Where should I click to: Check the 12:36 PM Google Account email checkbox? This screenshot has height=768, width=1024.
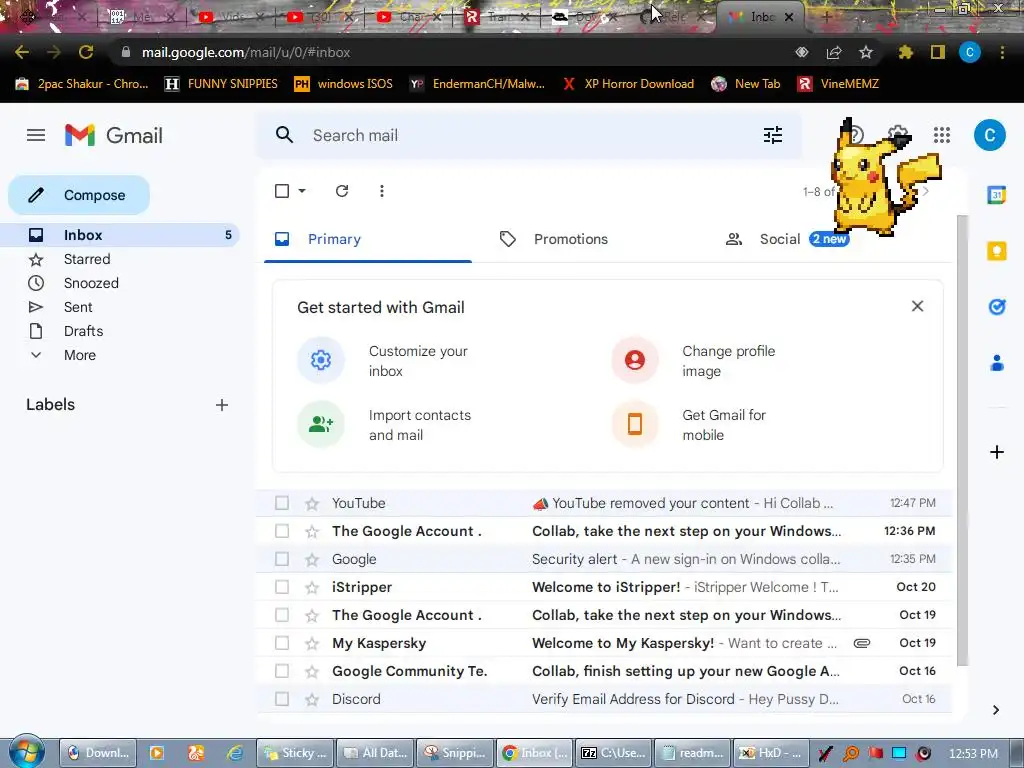(x=282, y=531)
